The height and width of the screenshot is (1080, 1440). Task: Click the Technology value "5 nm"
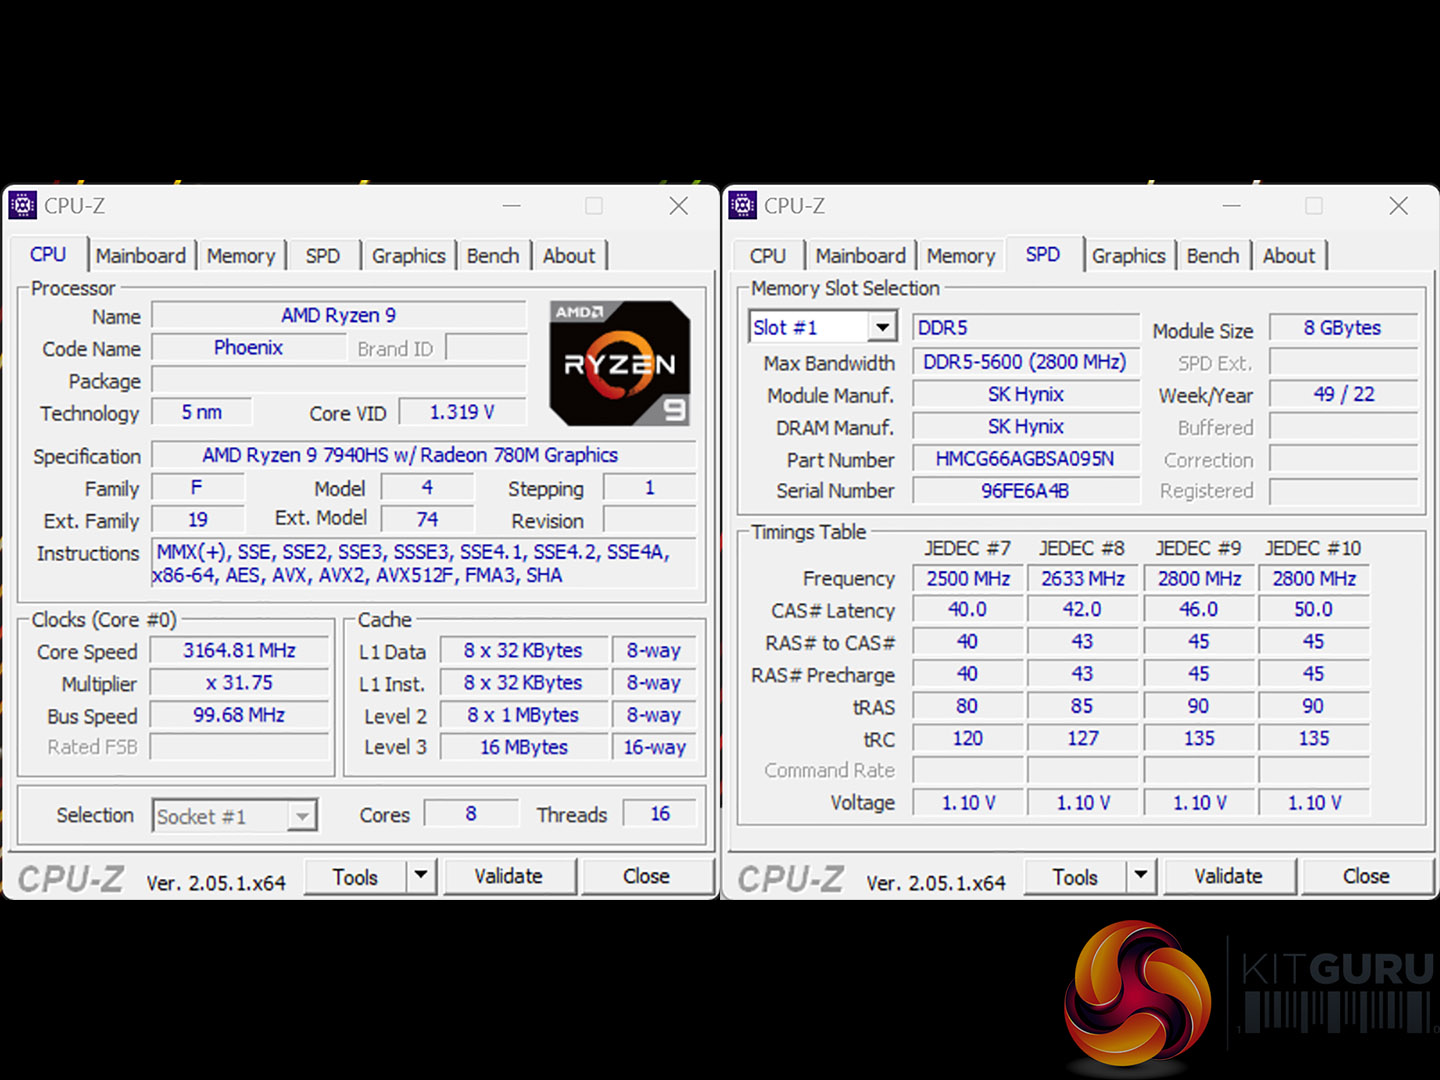click(202, 412)
